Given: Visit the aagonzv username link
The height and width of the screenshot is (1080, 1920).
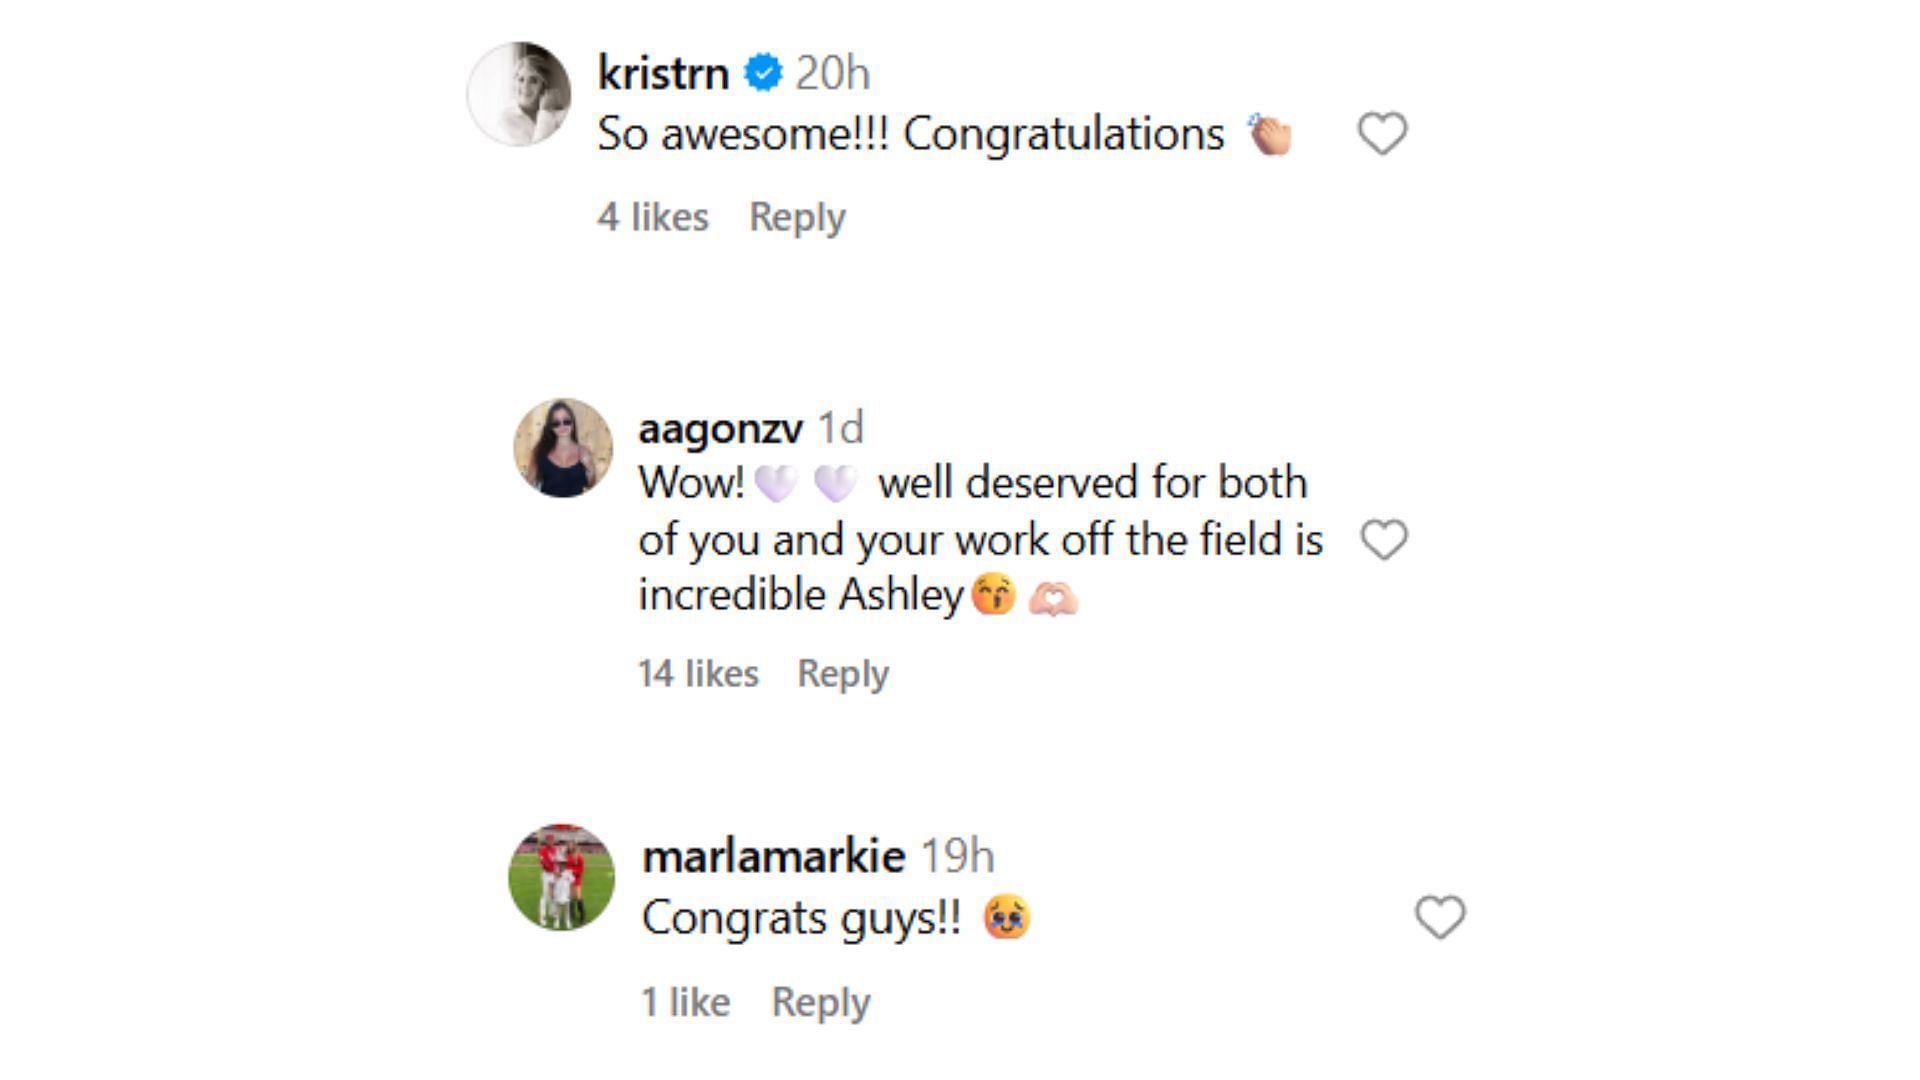Looking at the screenshot, I should [x=720, y=428].
